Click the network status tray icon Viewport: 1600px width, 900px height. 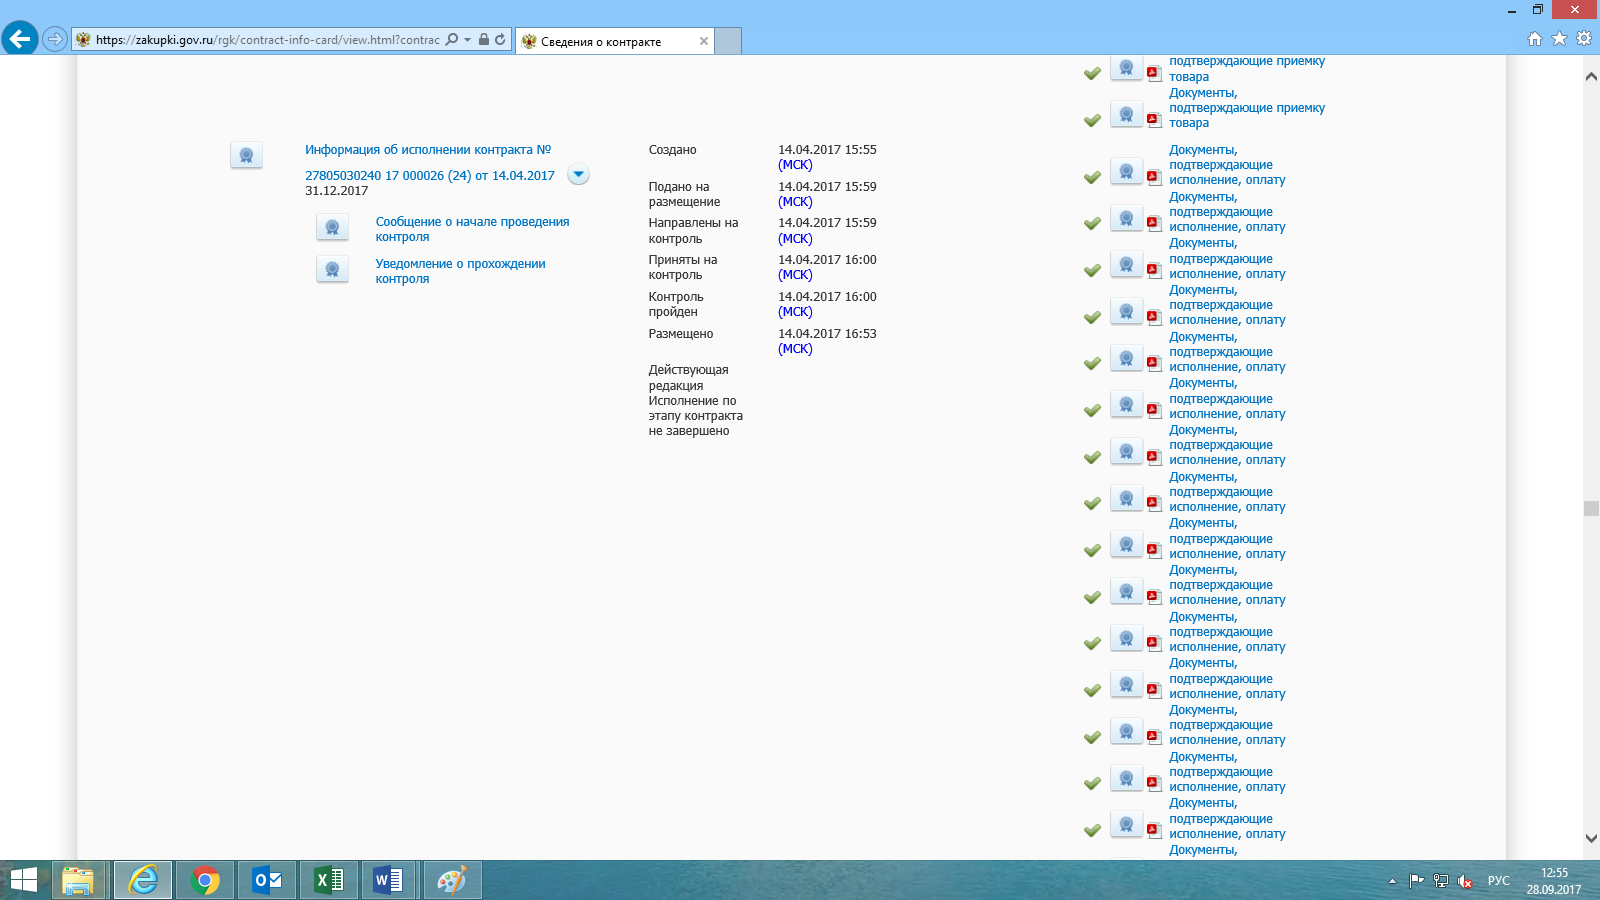click(1441, 881)
